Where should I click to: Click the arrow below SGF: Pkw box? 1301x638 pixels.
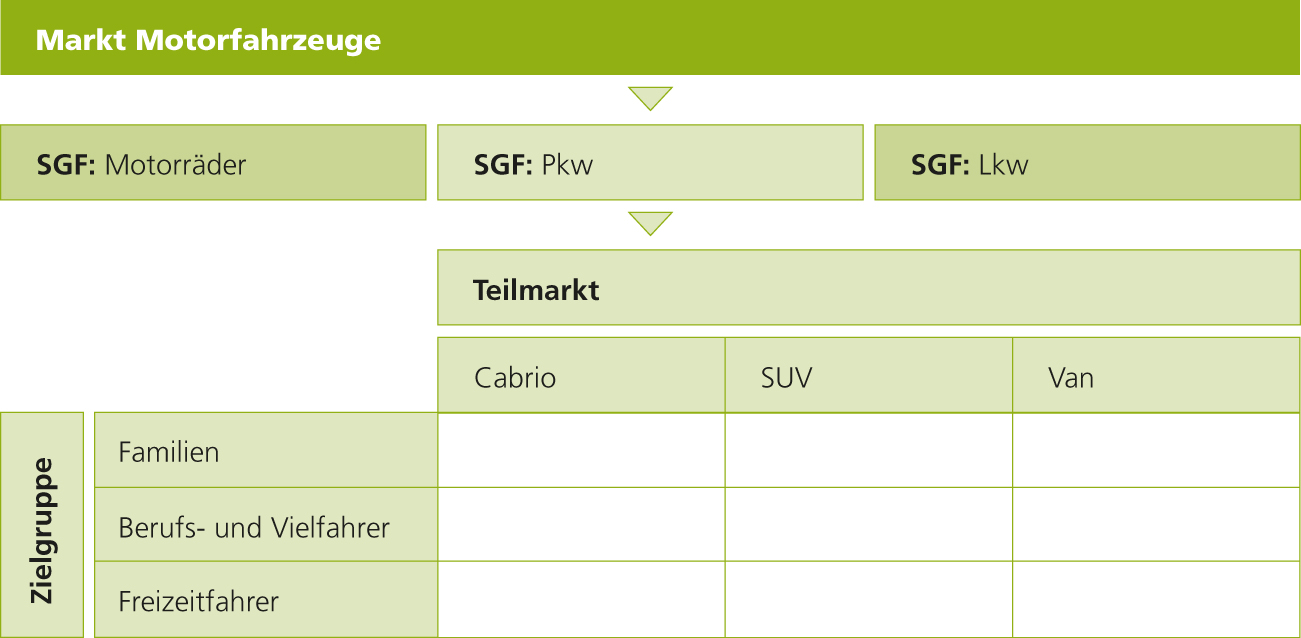tap(650, 223)
